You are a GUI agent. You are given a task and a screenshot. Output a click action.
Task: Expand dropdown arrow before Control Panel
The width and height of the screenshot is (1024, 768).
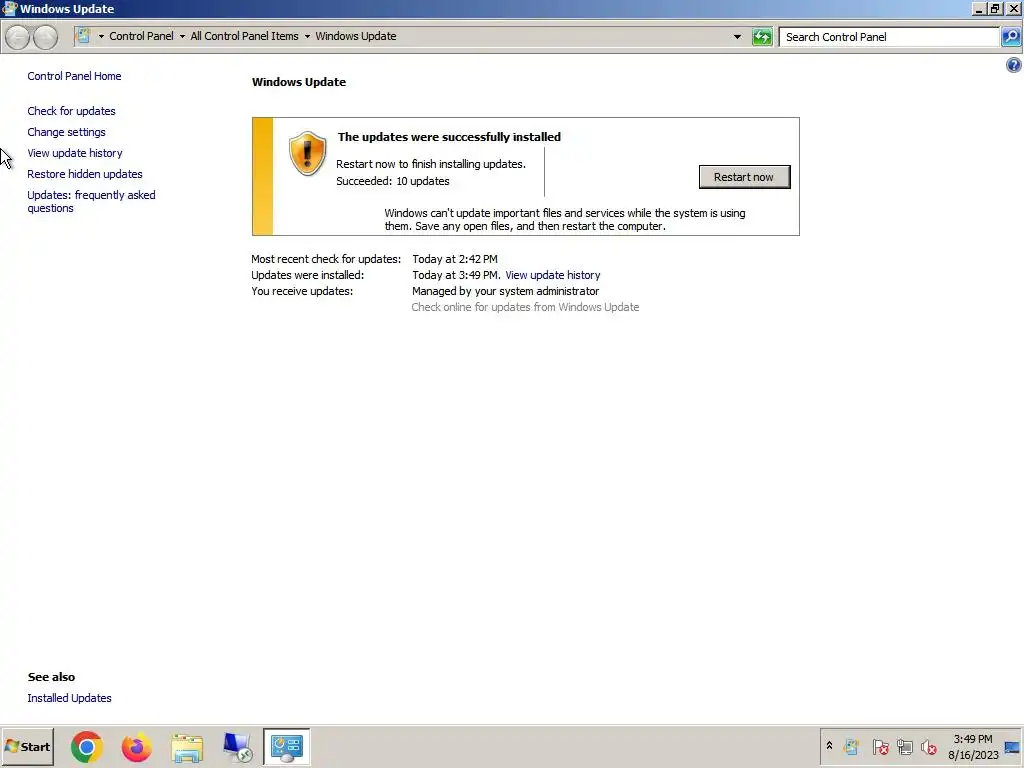pyautogui.click(x=101, y=37)
